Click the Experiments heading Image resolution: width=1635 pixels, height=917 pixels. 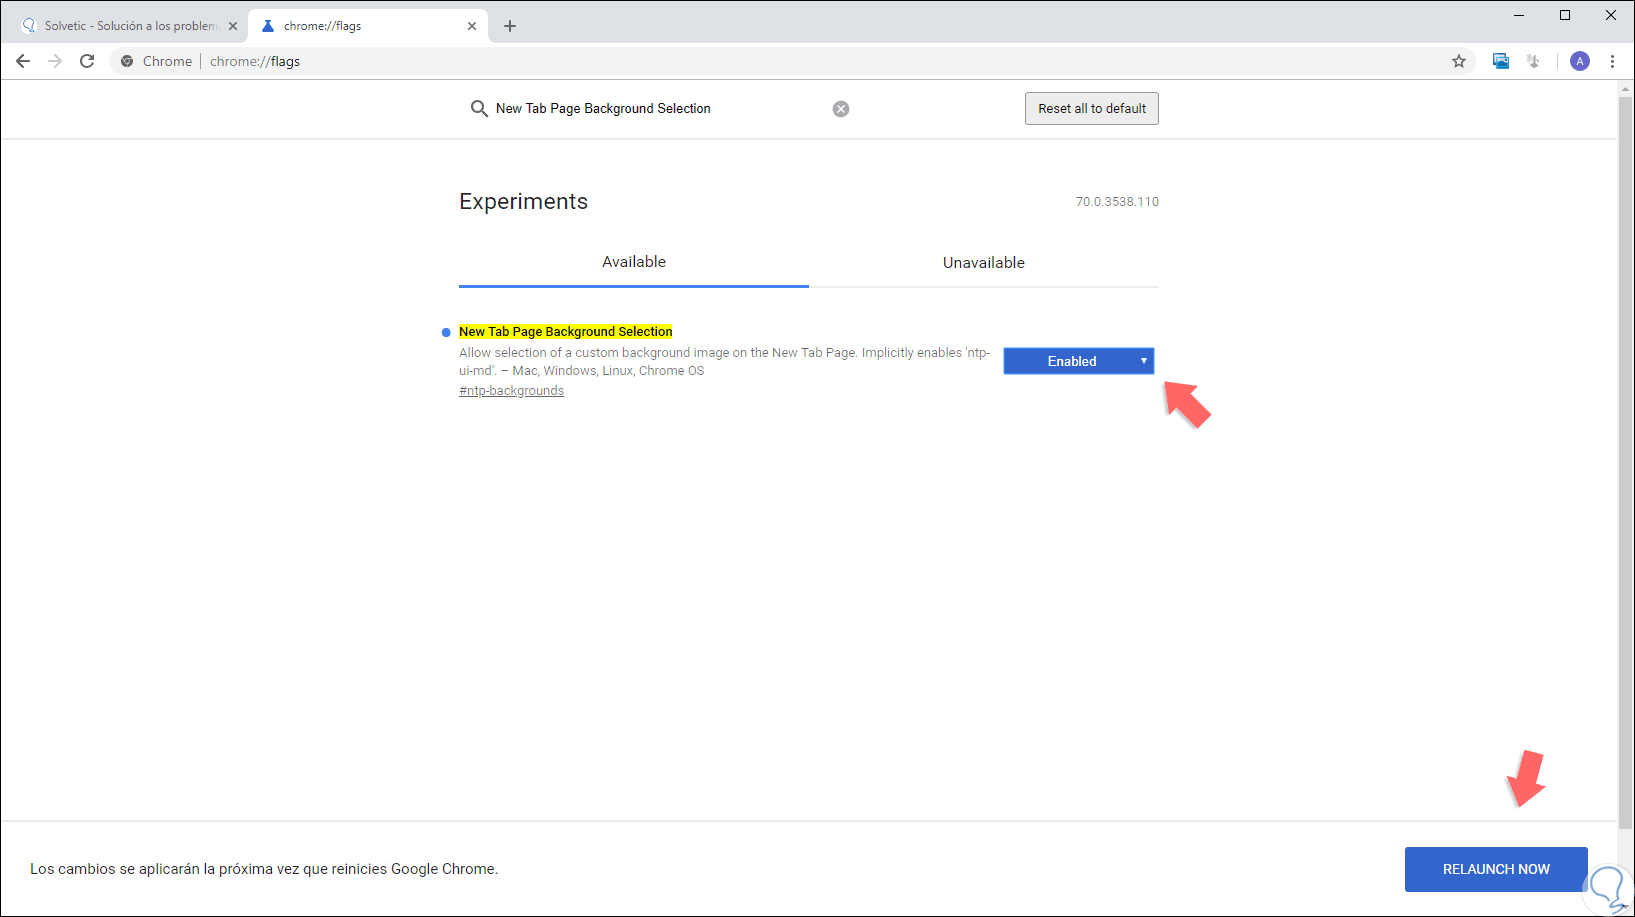[523, 201]
